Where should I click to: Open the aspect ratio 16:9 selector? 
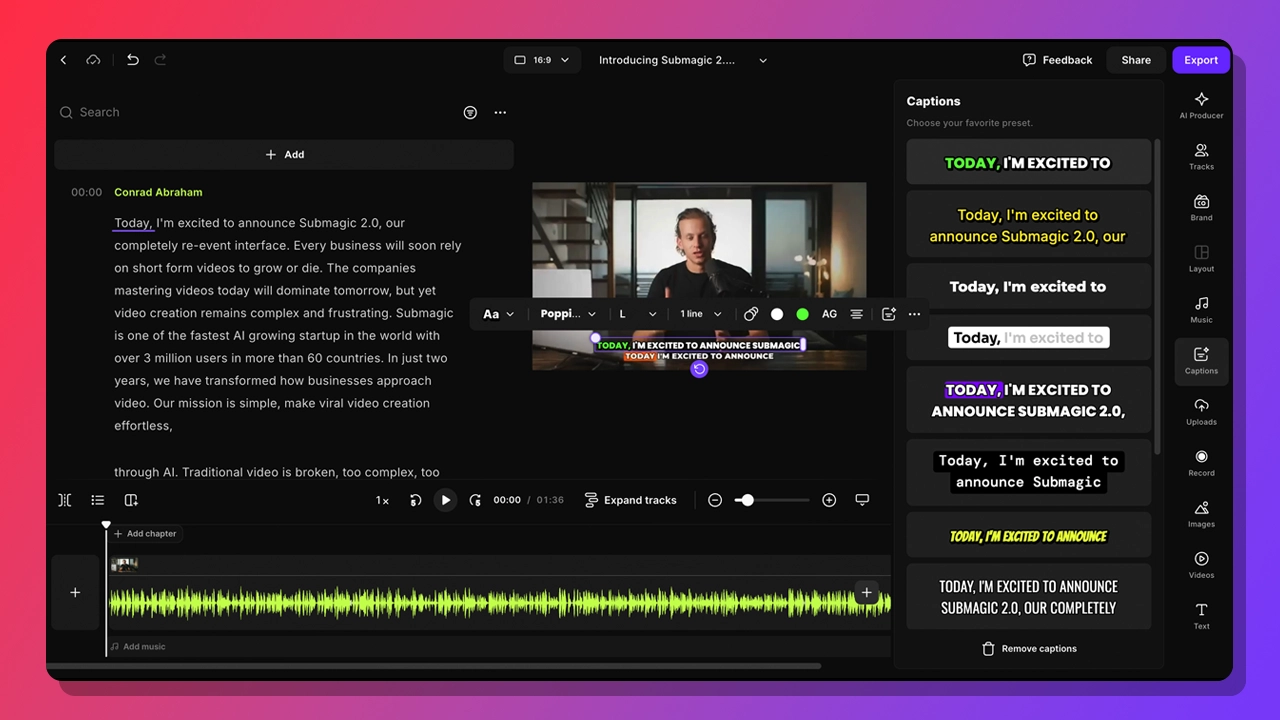coord(542,60)
